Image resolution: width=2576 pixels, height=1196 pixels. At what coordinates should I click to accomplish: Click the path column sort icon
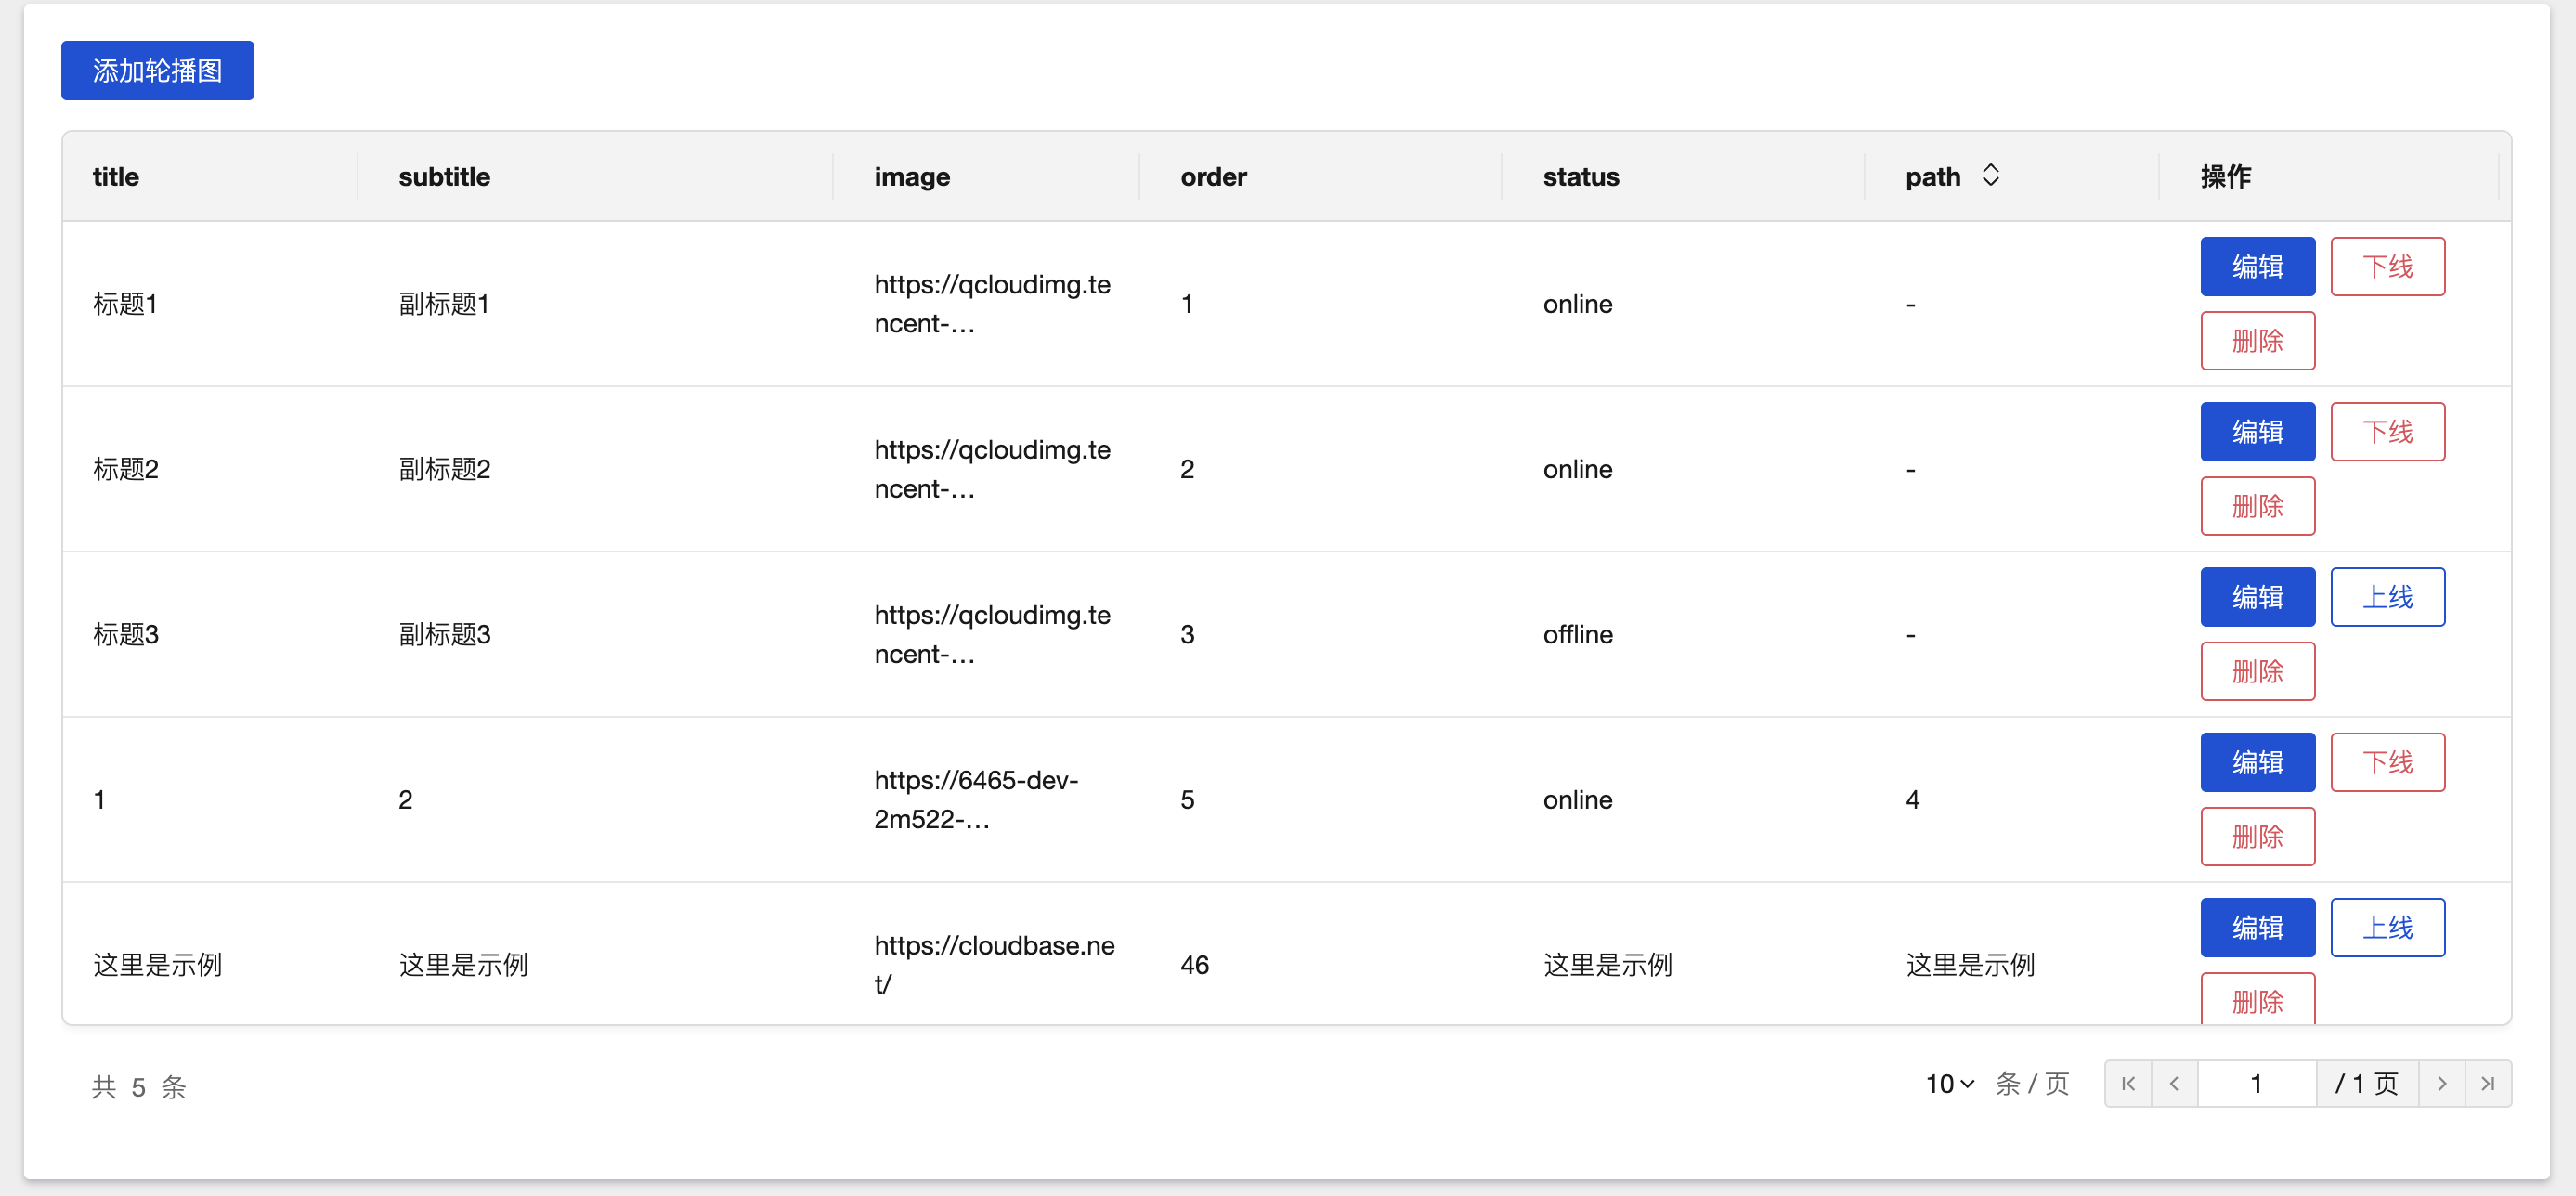1990,175
